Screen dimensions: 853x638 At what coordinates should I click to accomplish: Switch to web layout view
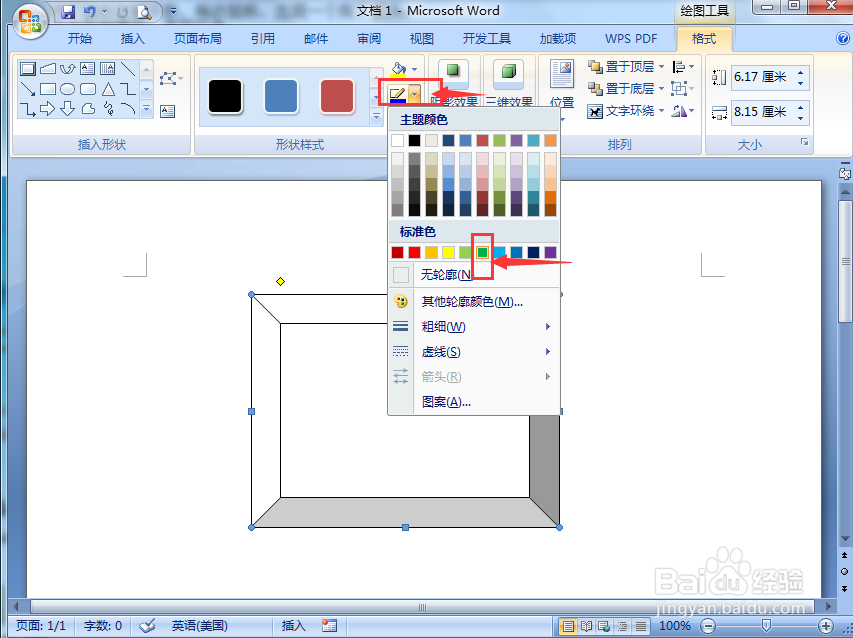(x=604, y=626)
